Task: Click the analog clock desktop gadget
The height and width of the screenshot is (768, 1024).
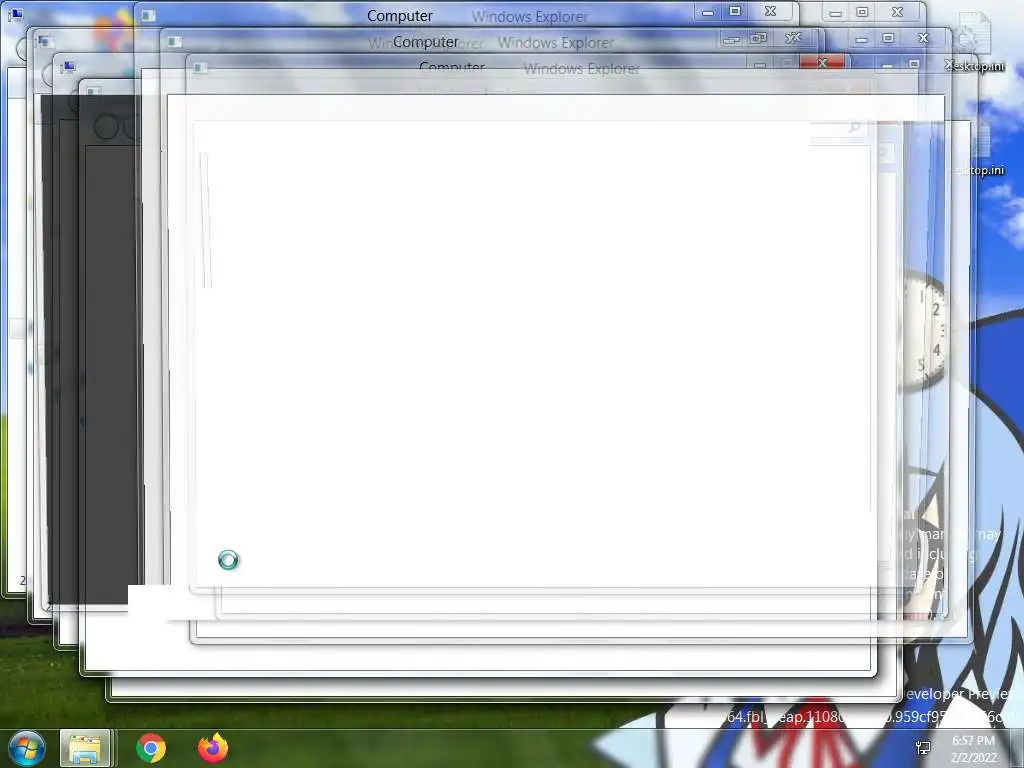Action: pos(926,332)
